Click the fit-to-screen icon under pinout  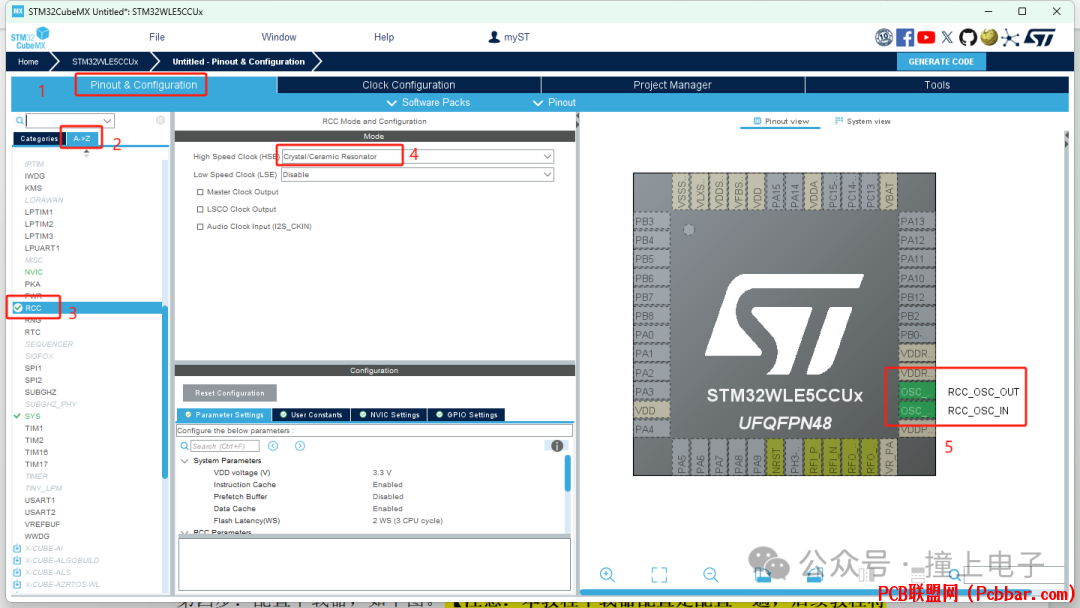click(659, 574)
